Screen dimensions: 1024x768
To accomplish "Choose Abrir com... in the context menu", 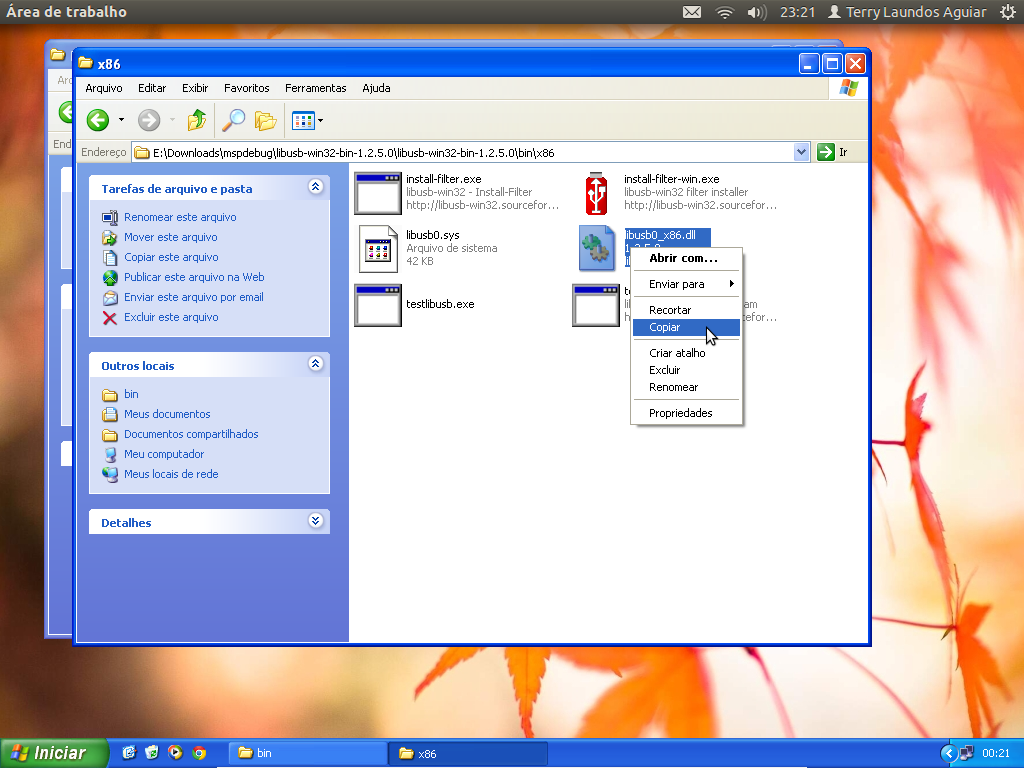I will click(x=686, y=258).
